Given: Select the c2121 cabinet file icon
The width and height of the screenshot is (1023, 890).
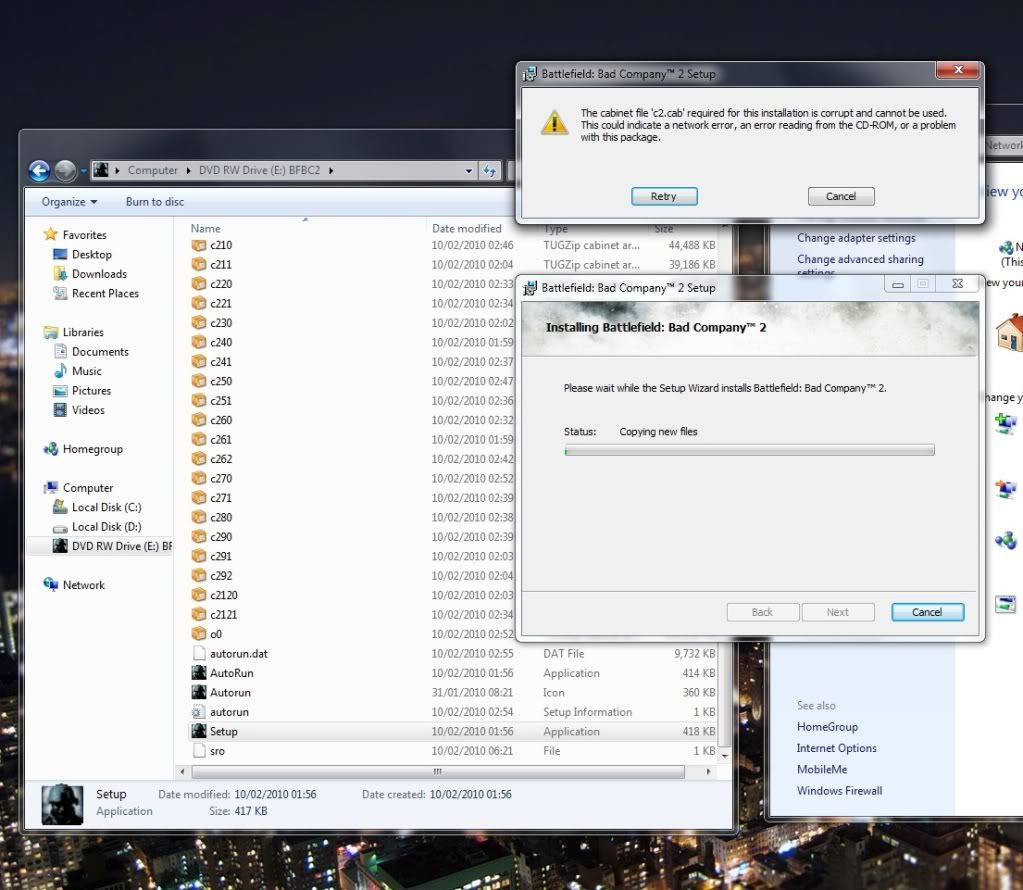Looking at the screenshot, I should click(x=199, y=615).
